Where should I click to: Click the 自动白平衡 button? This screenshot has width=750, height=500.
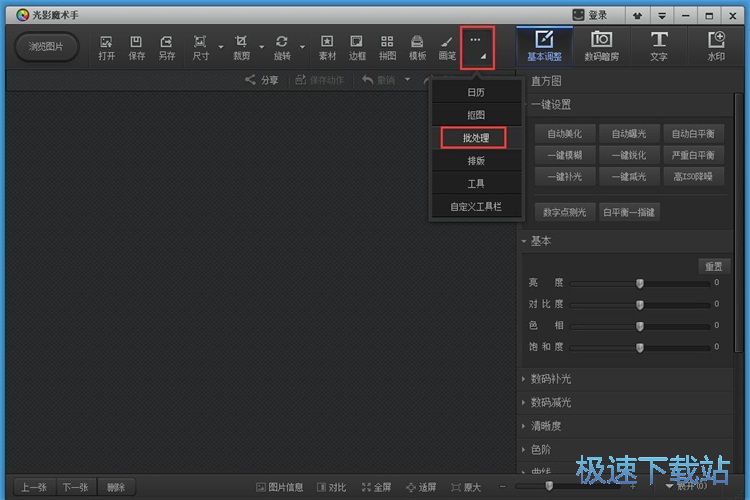(693, 134)
